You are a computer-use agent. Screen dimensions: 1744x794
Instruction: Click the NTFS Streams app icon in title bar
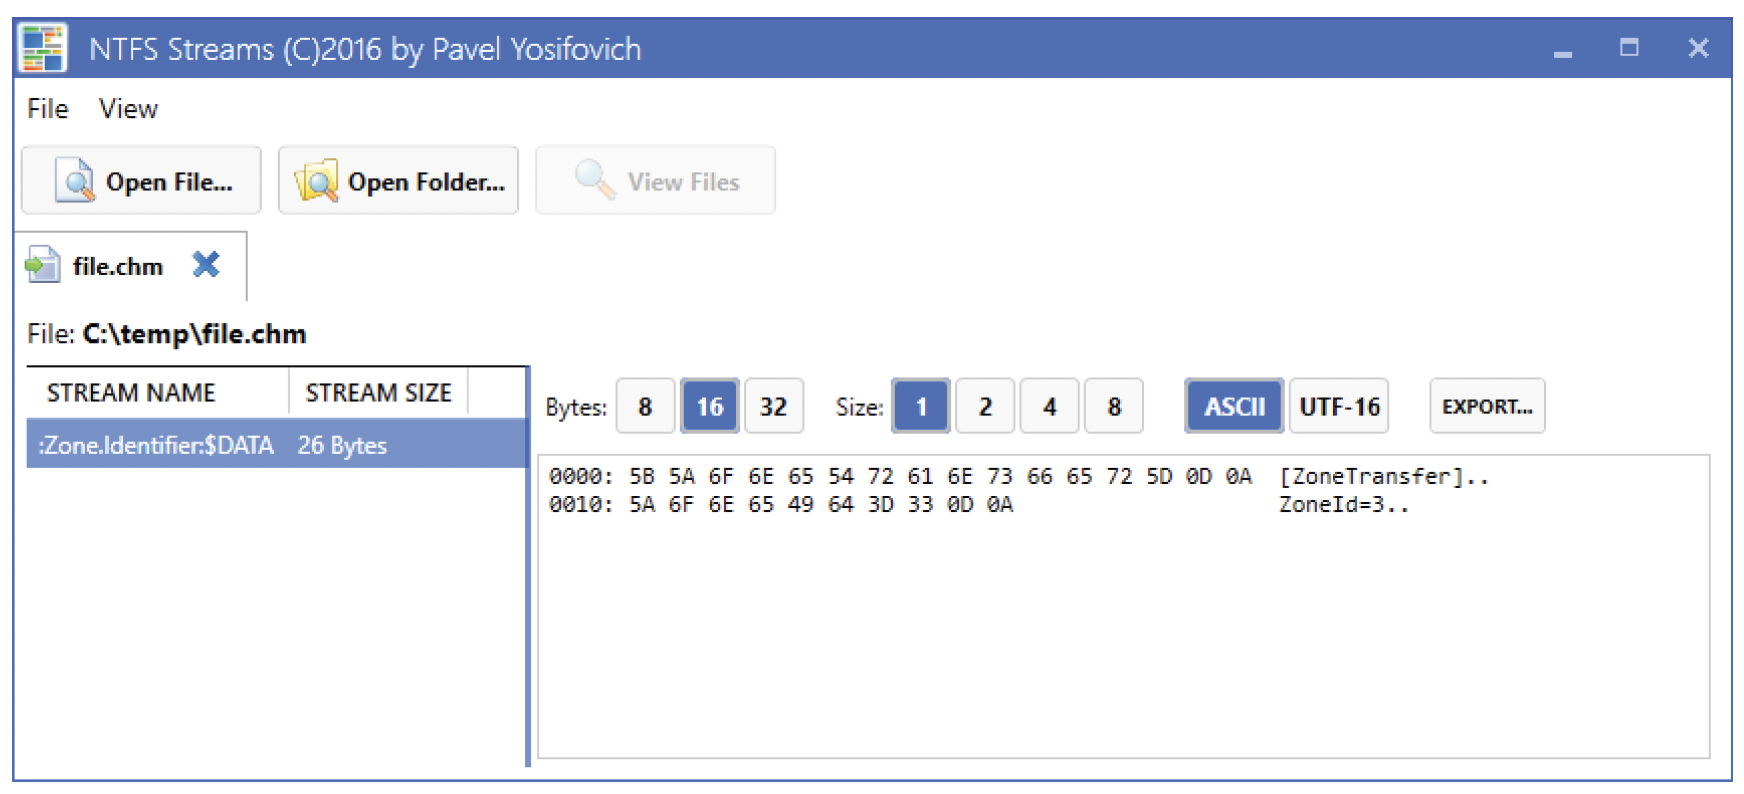tap(43, 48)
